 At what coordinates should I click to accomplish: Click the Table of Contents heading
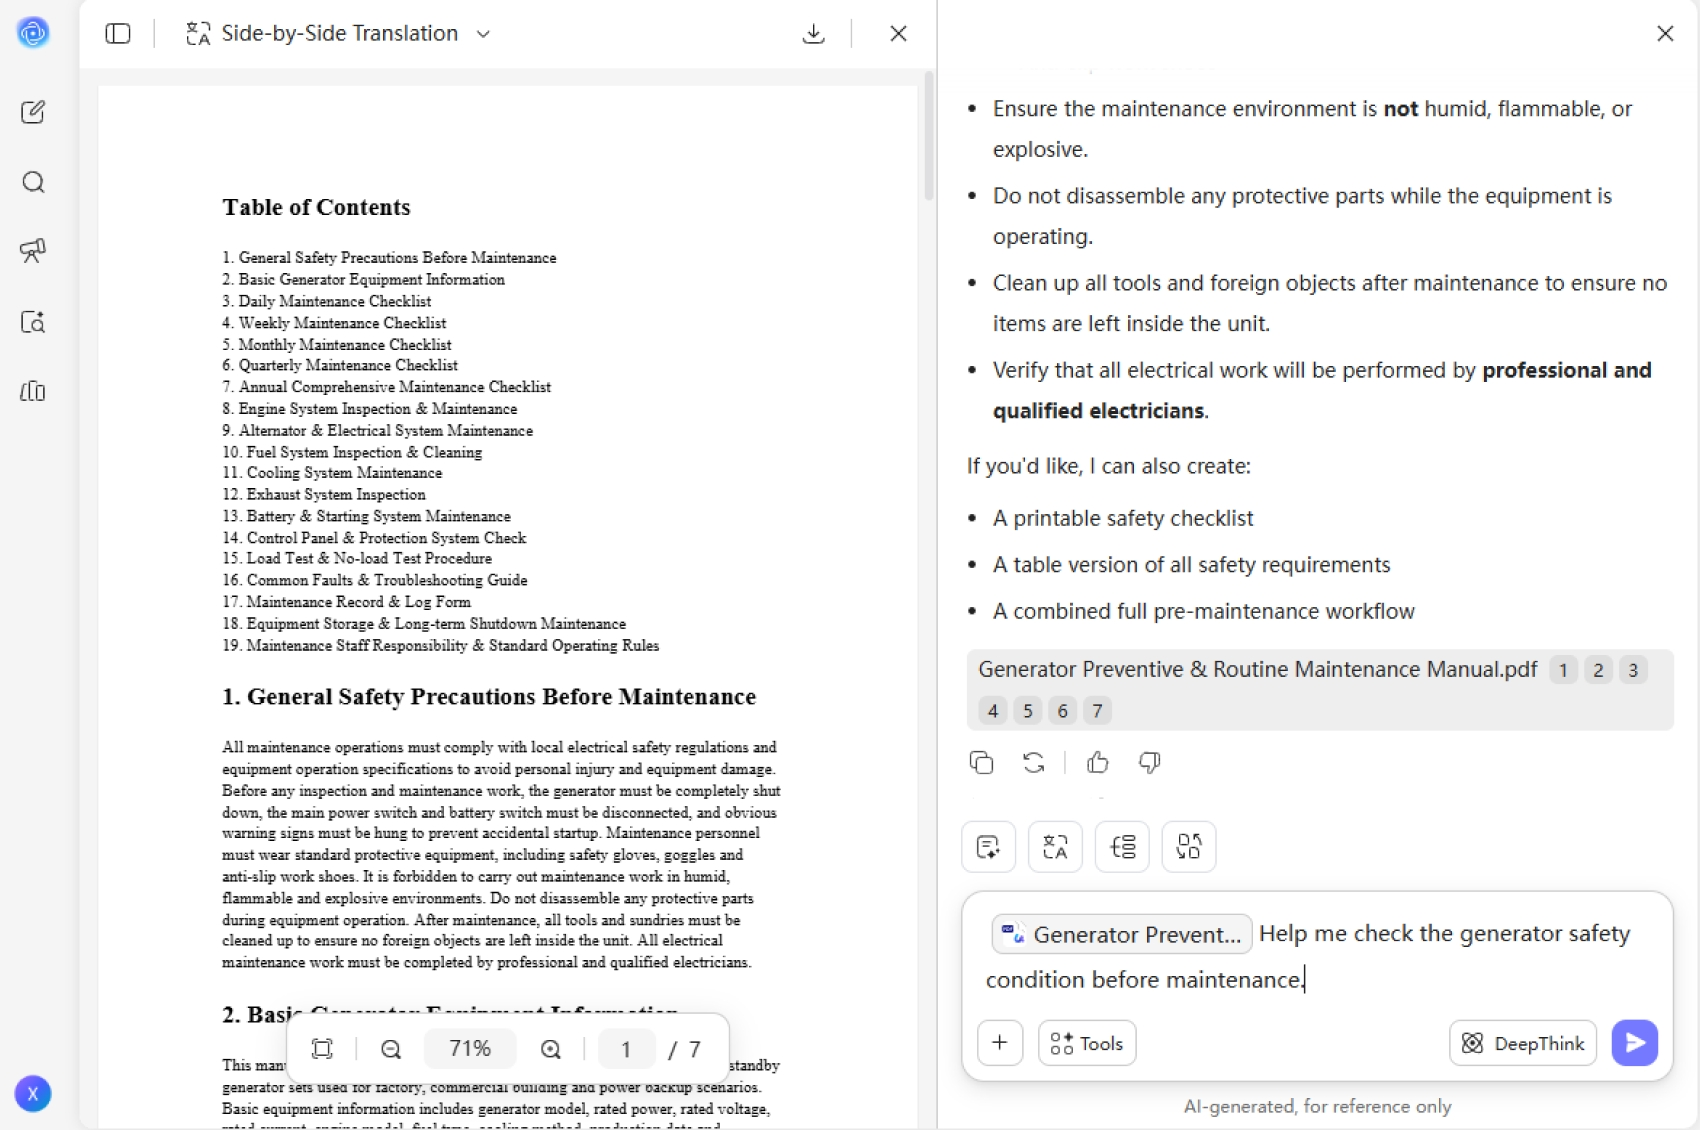point(316,207)
